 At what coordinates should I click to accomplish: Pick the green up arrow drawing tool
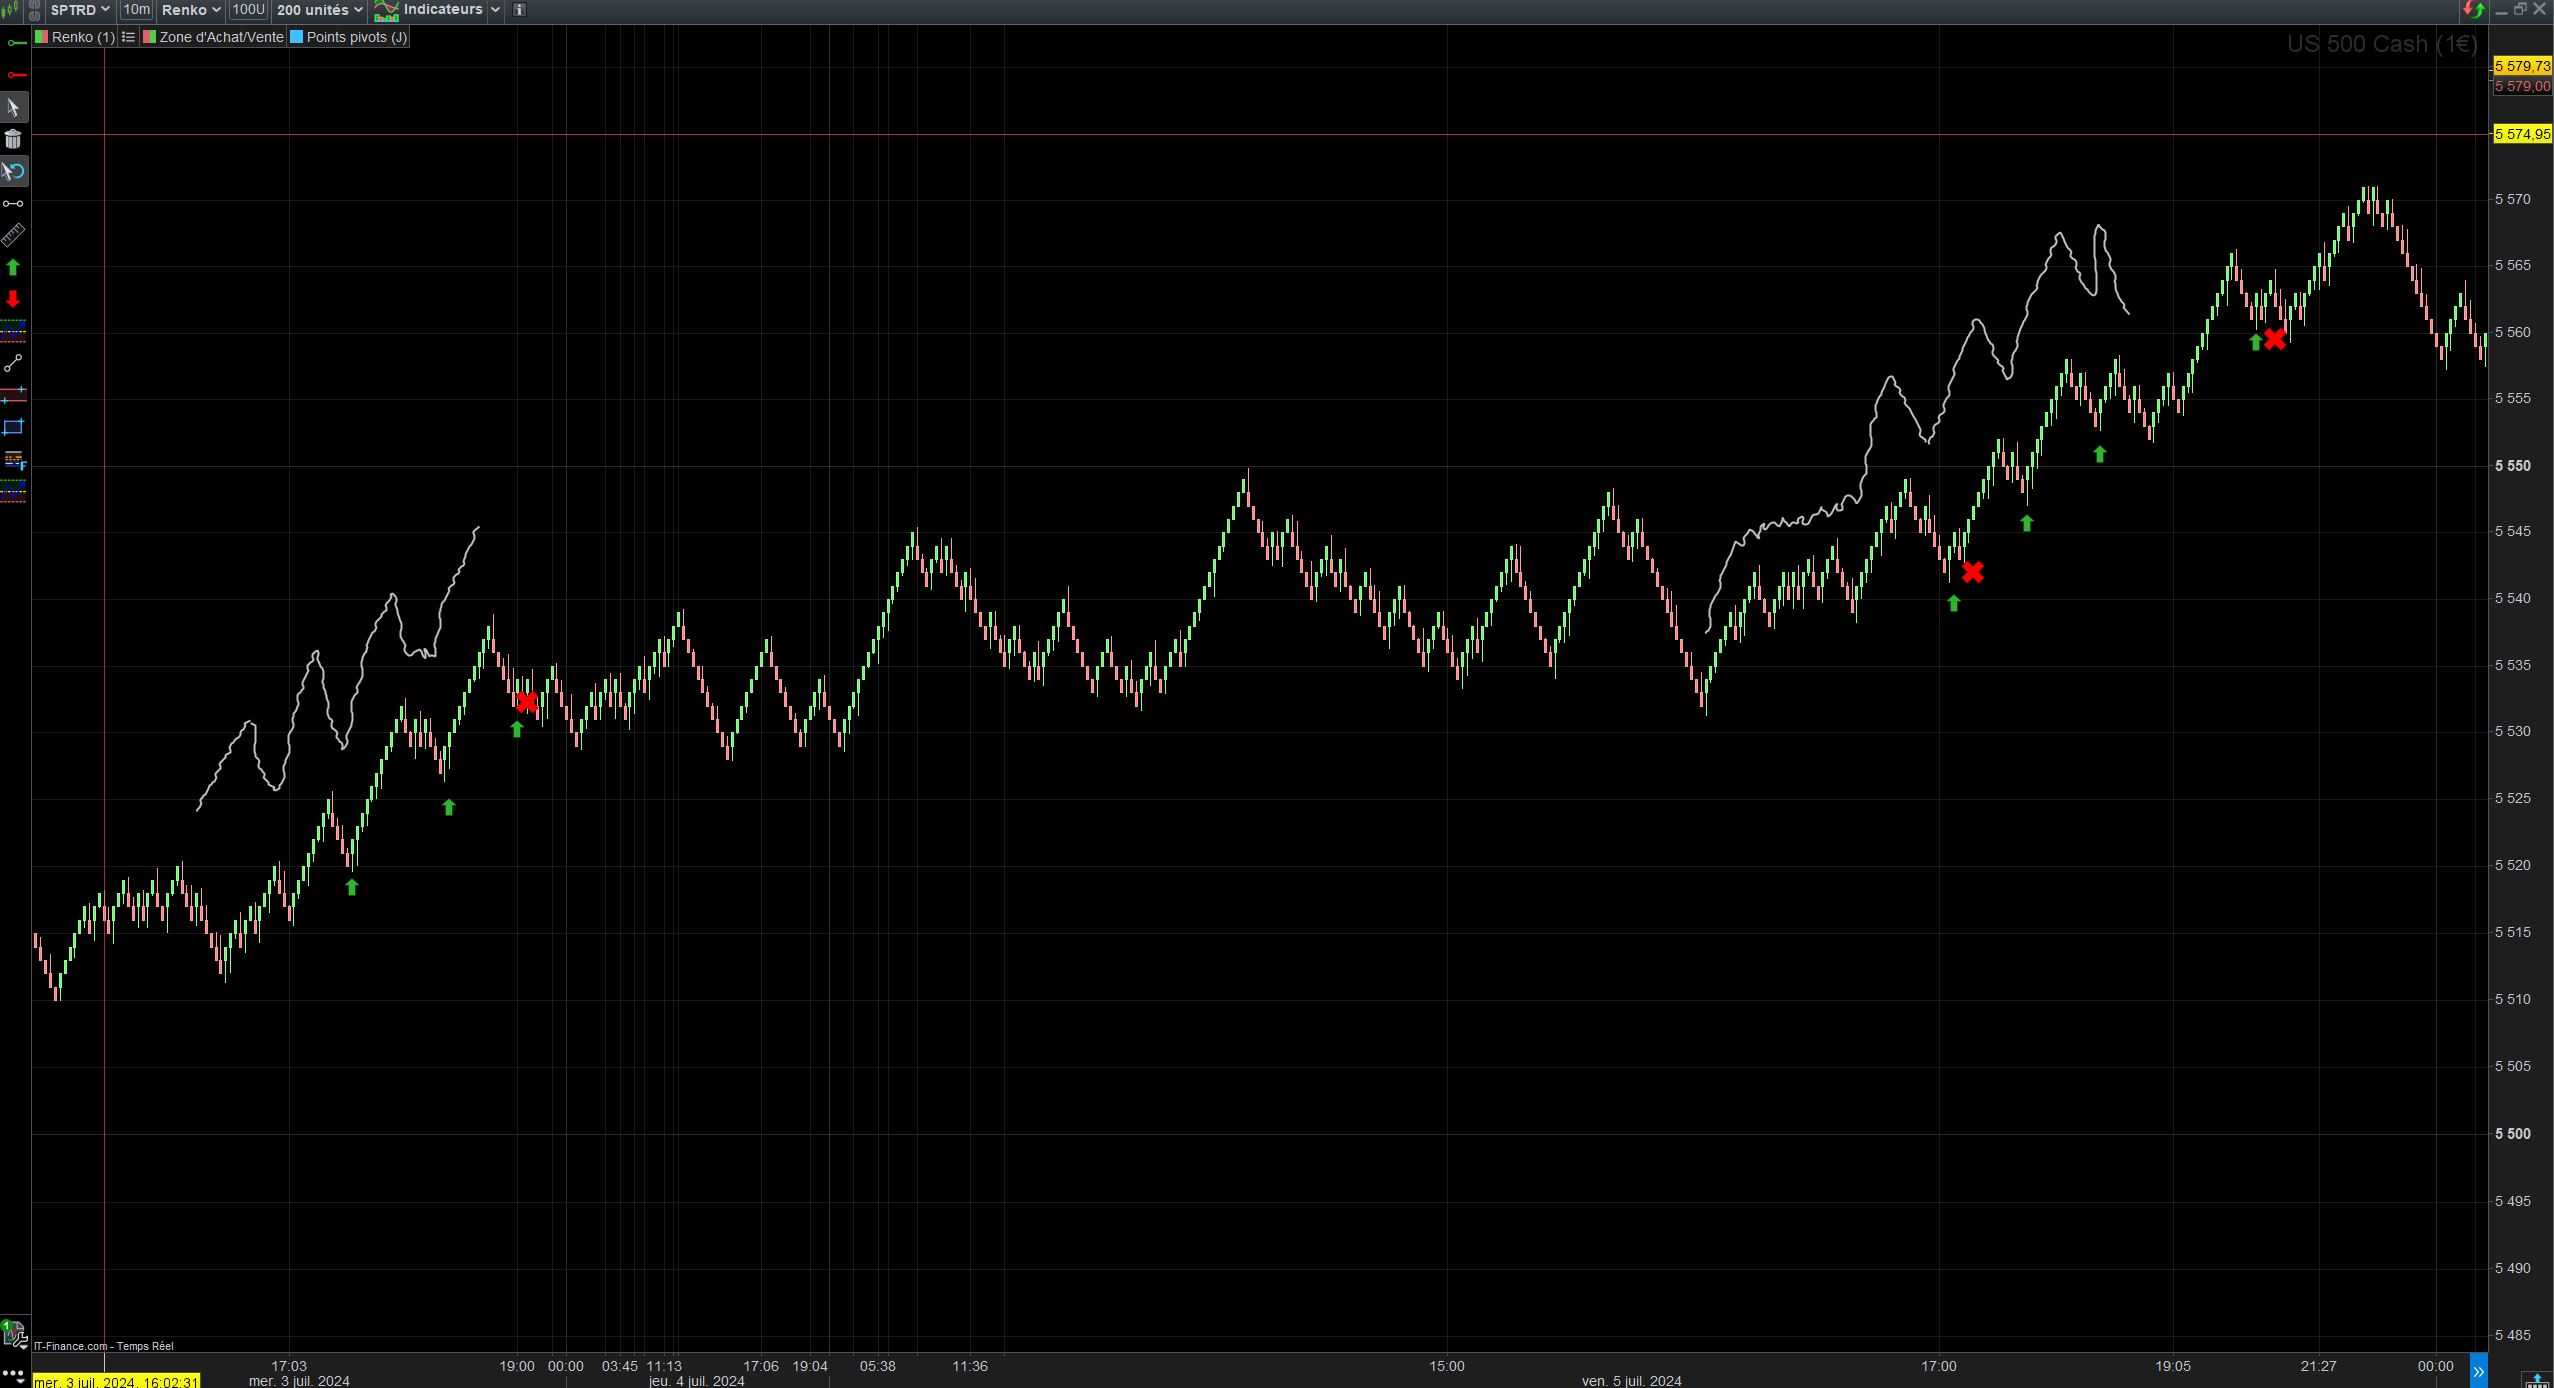[13, 267]
